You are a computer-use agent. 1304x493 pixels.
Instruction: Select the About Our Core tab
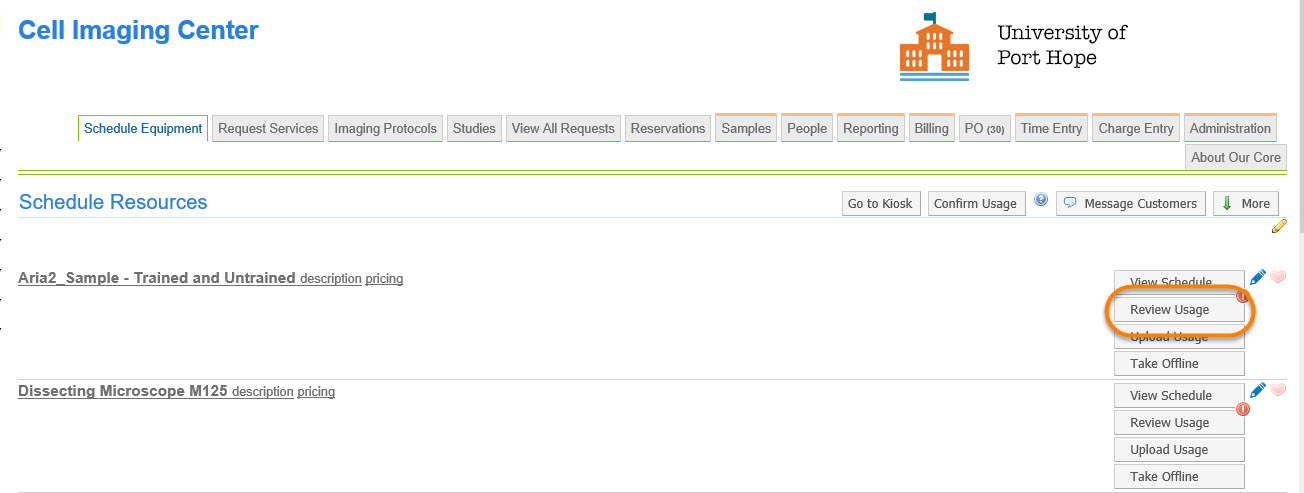click(x=1235, y=157)
